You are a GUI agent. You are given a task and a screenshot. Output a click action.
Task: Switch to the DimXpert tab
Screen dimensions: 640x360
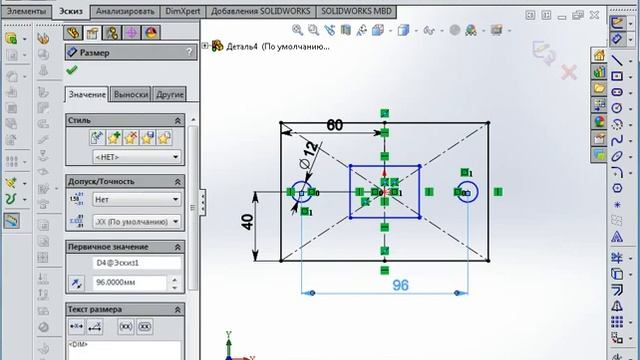tap(182, 11)
